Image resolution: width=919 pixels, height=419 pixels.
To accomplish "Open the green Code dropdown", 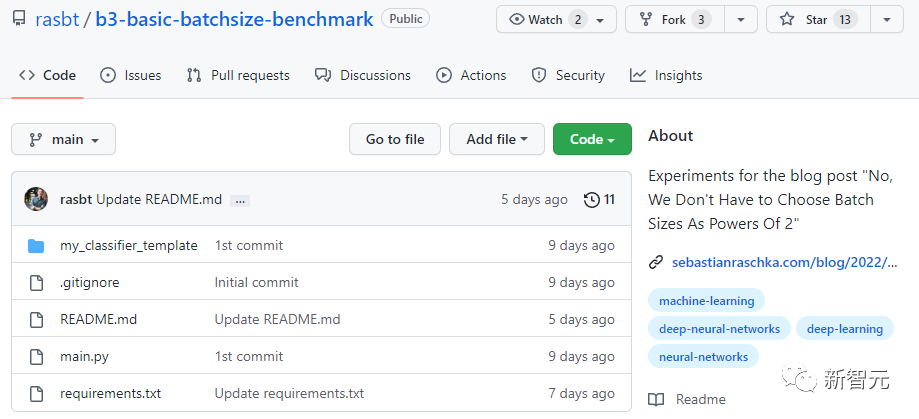I will click(x=592, y=139).
